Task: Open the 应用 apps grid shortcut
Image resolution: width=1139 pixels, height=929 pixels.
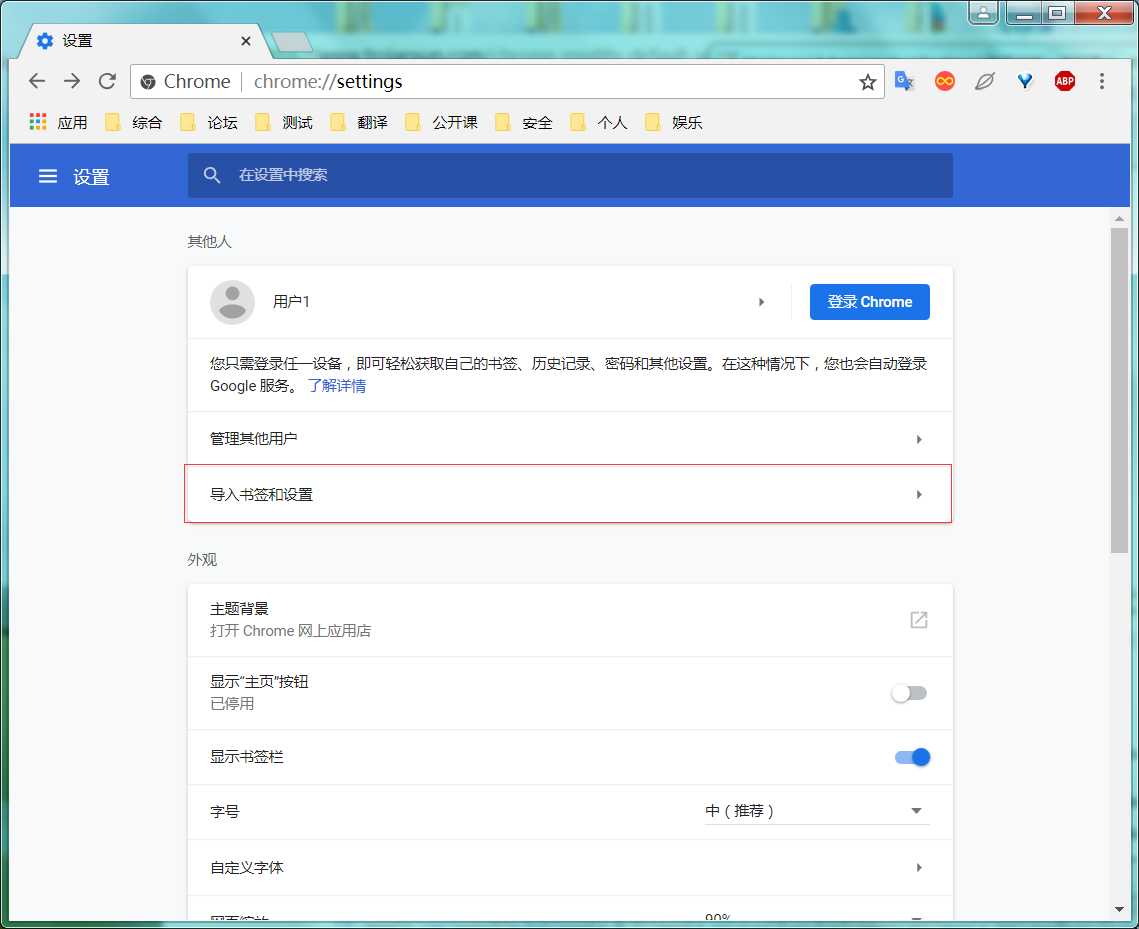Action: click(58, 122)
